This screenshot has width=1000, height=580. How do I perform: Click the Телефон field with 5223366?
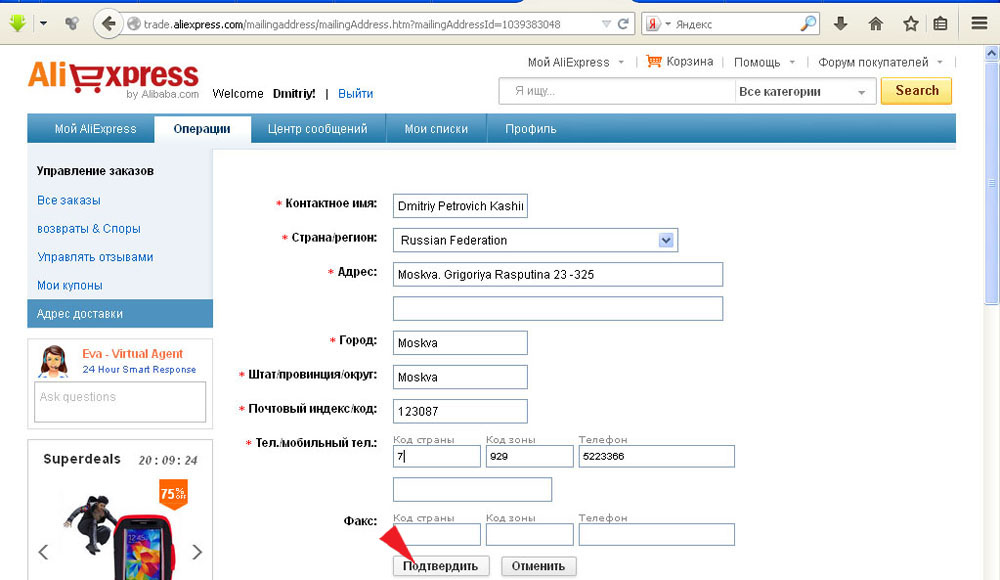[657, 456]
